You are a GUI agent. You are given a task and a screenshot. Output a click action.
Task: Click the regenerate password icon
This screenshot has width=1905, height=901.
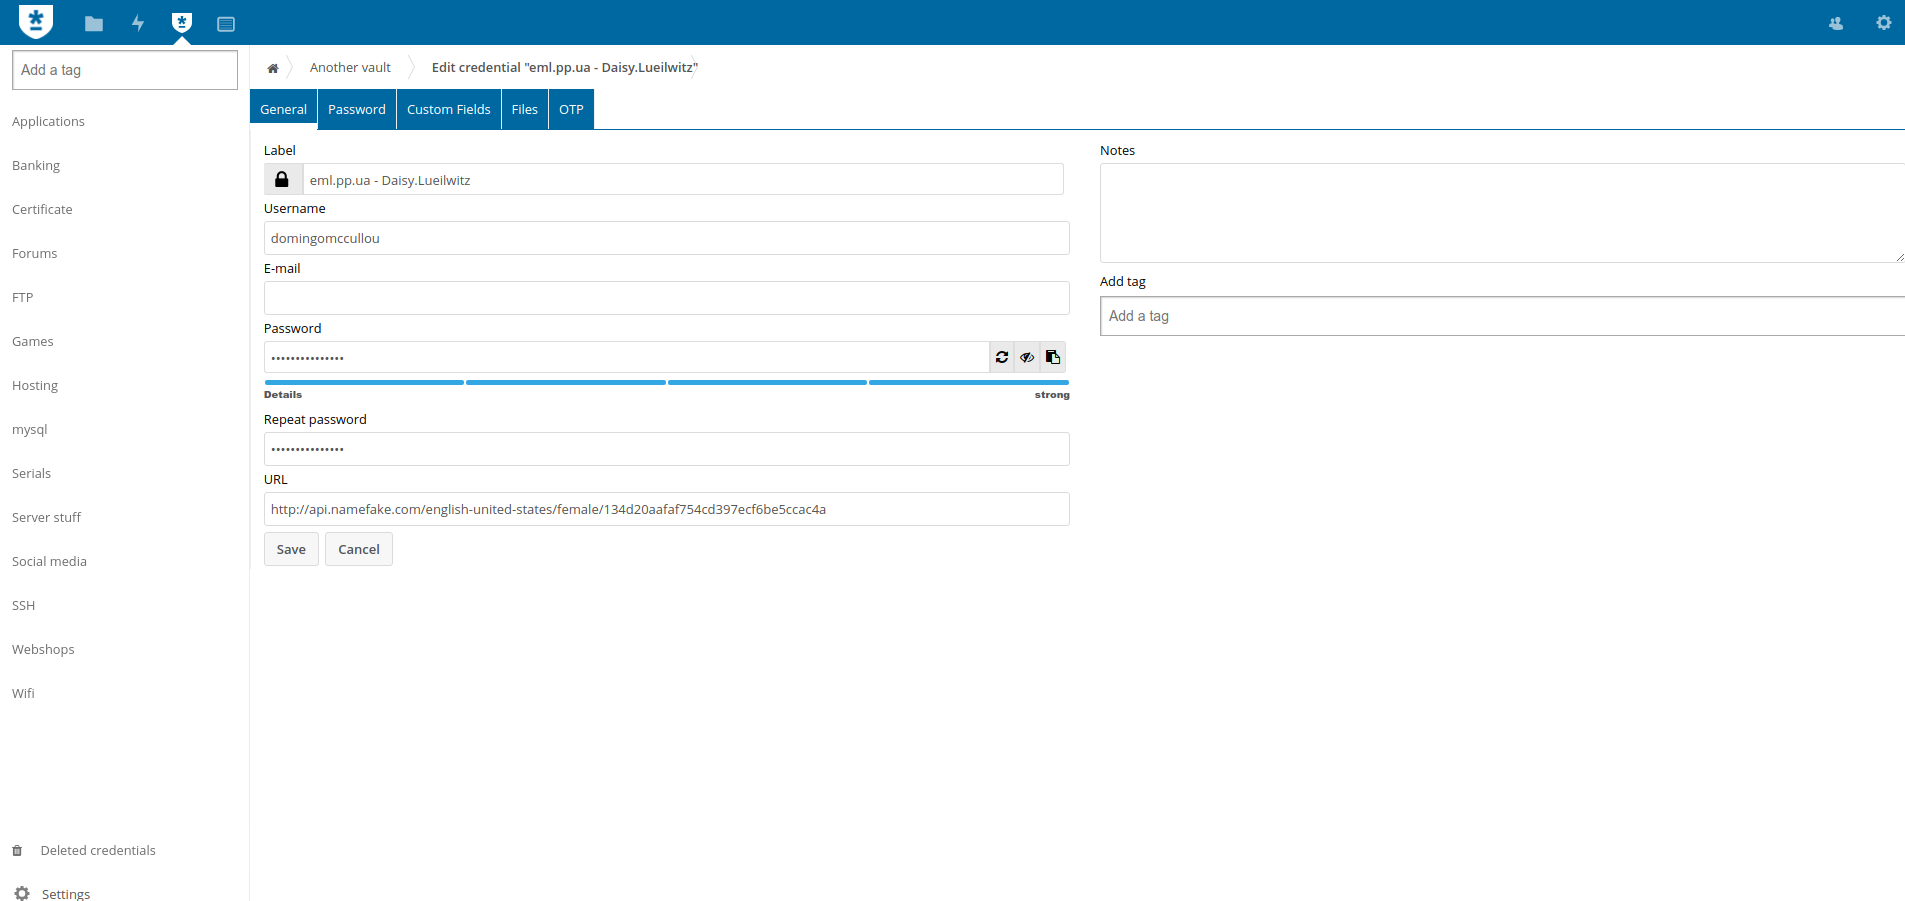pos(1001,357)
